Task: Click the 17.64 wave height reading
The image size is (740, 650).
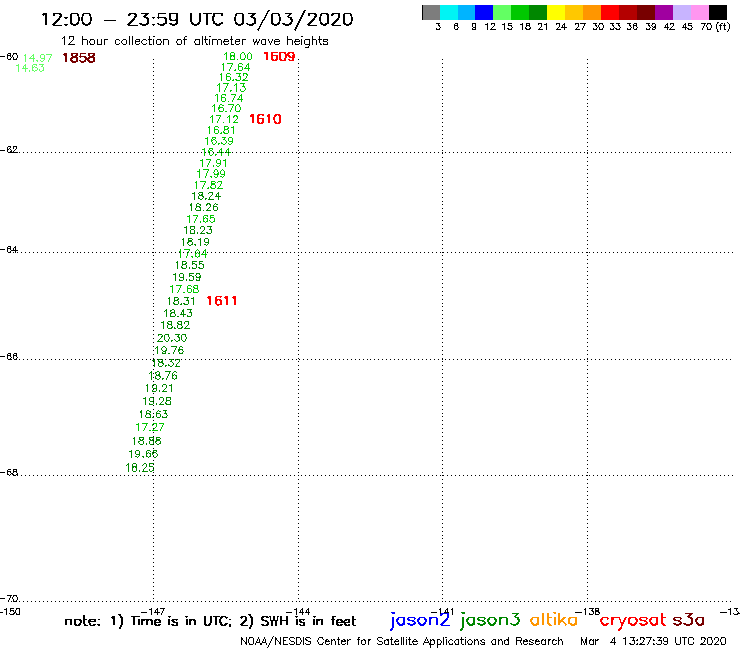Action: tap(235, 67)
